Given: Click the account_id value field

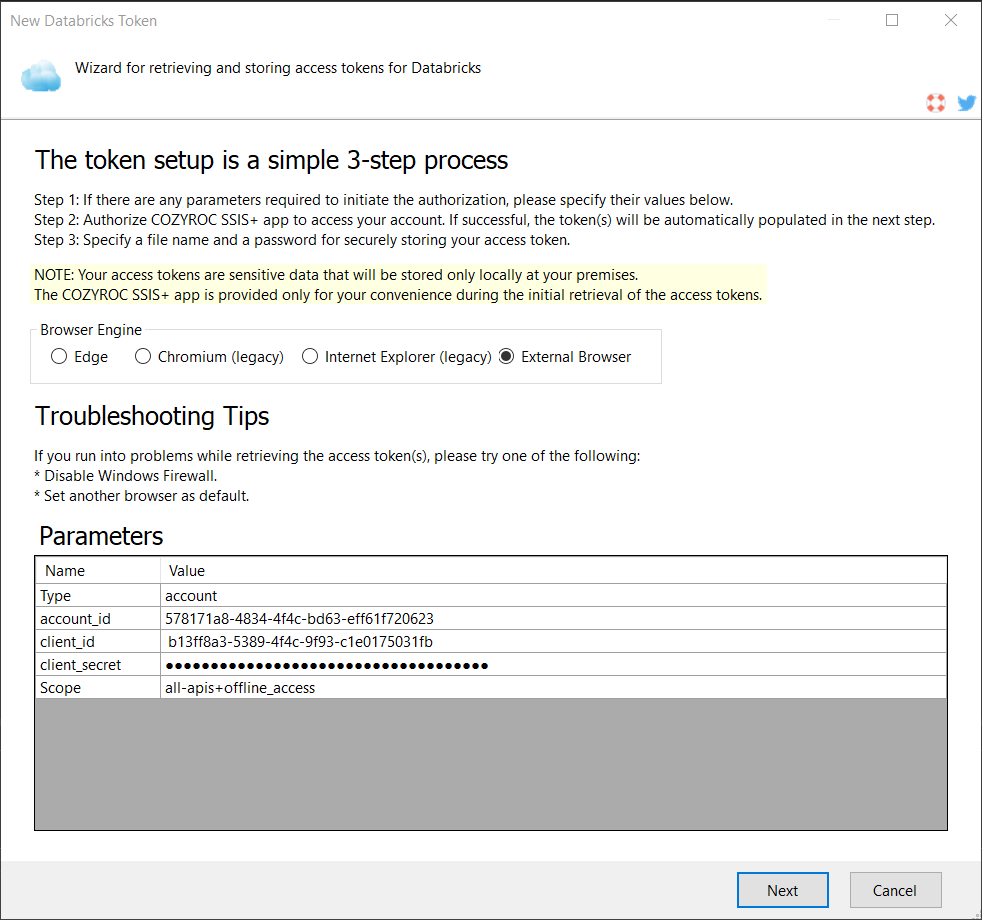Looking at the screenshot, I should pos(552,619).
